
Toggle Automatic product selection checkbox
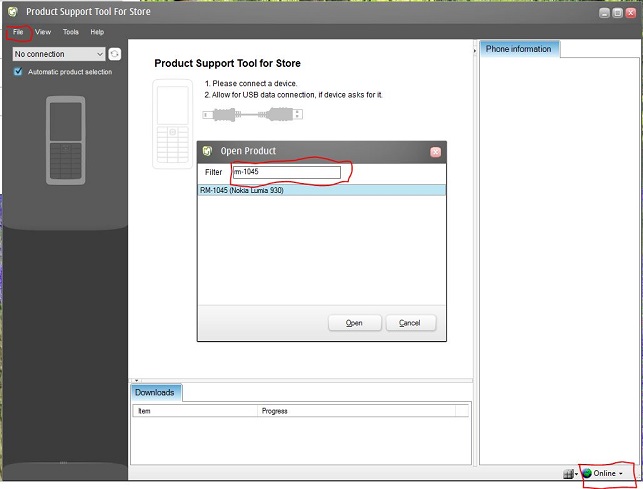[18, 72]
